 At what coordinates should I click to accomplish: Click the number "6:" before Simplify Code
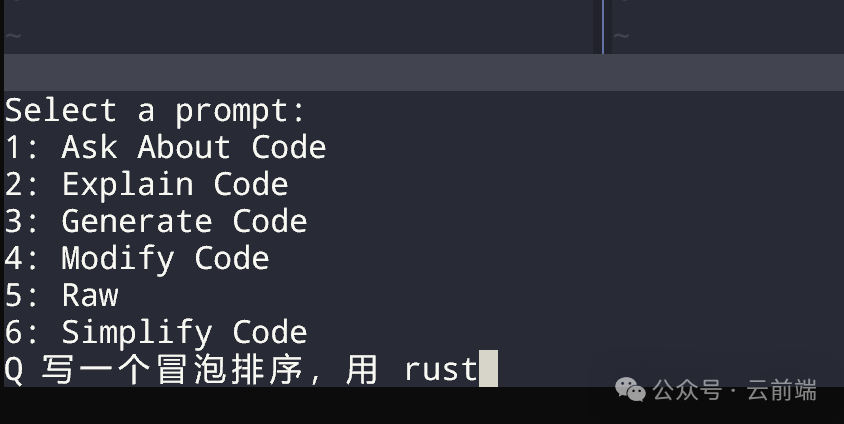coord(22,332)
